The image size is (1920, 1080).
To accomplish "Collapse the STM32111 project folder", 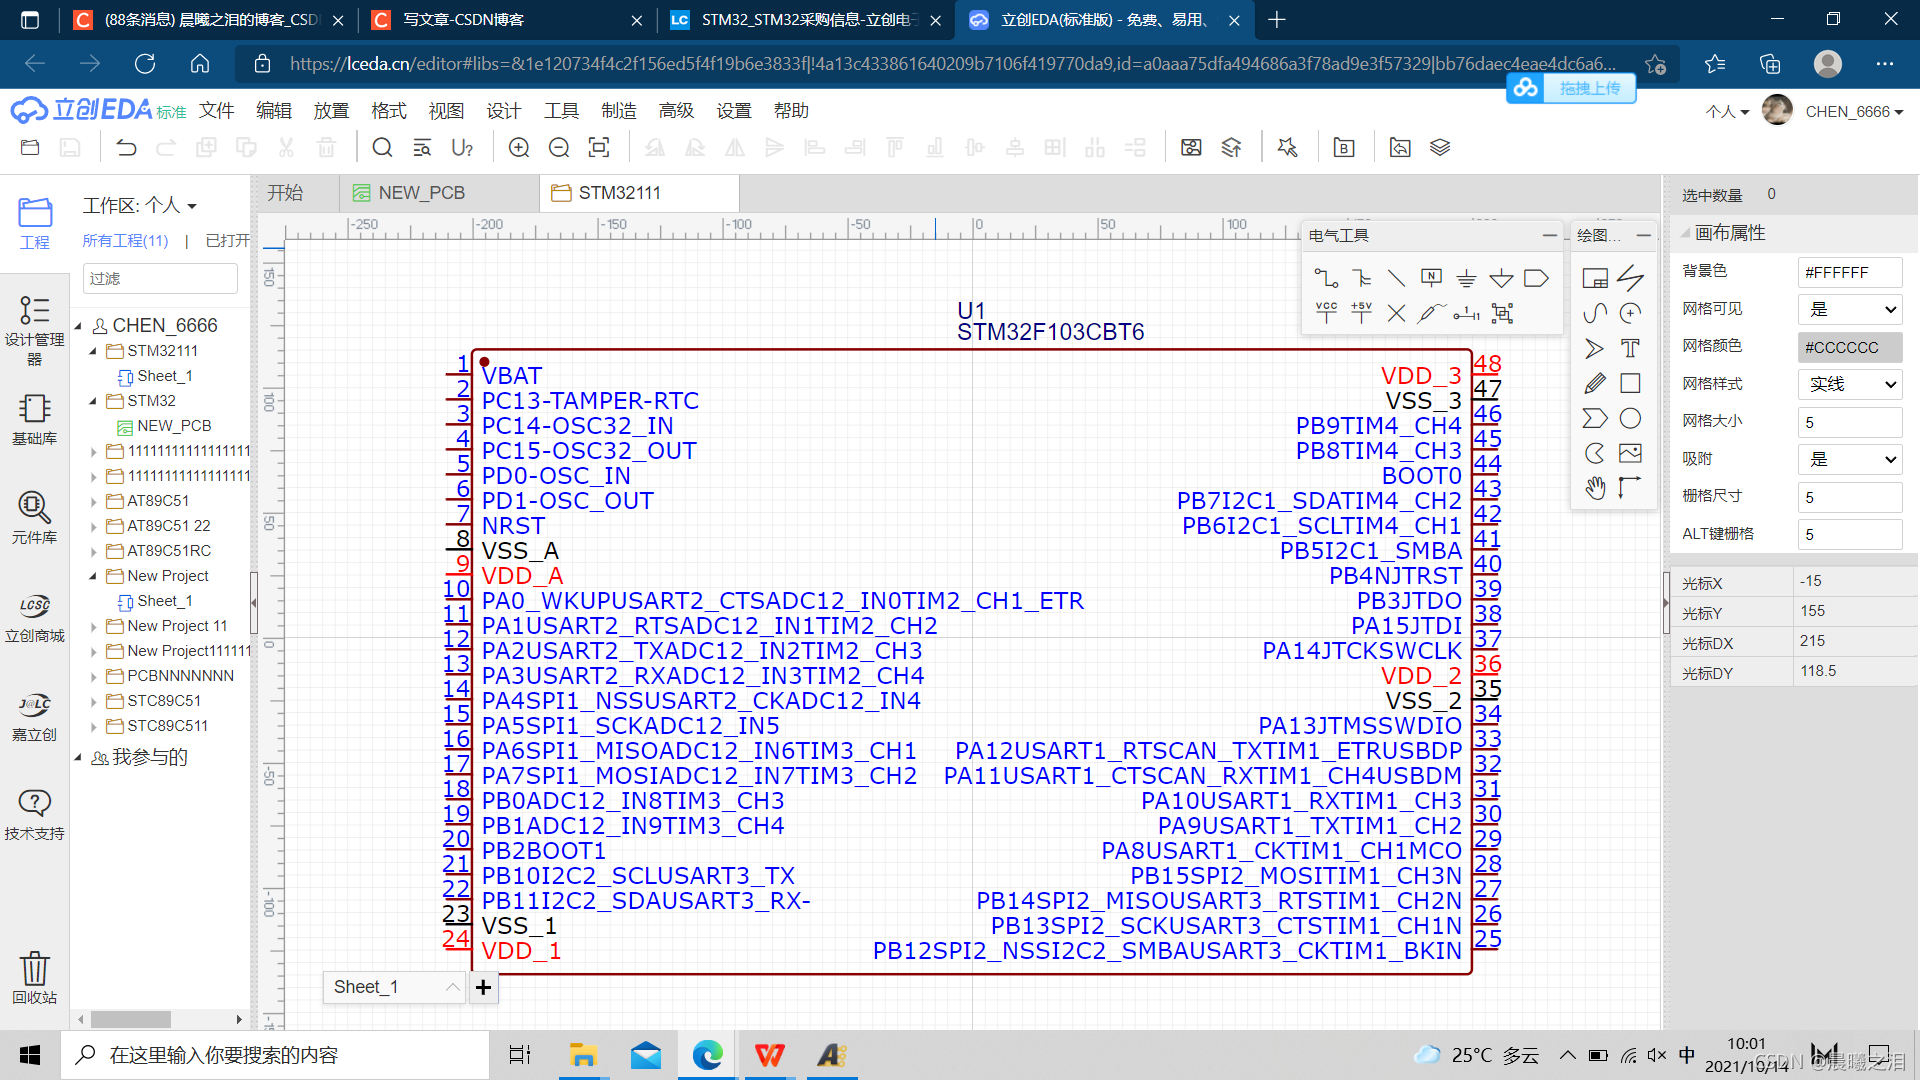I will 93,351.
